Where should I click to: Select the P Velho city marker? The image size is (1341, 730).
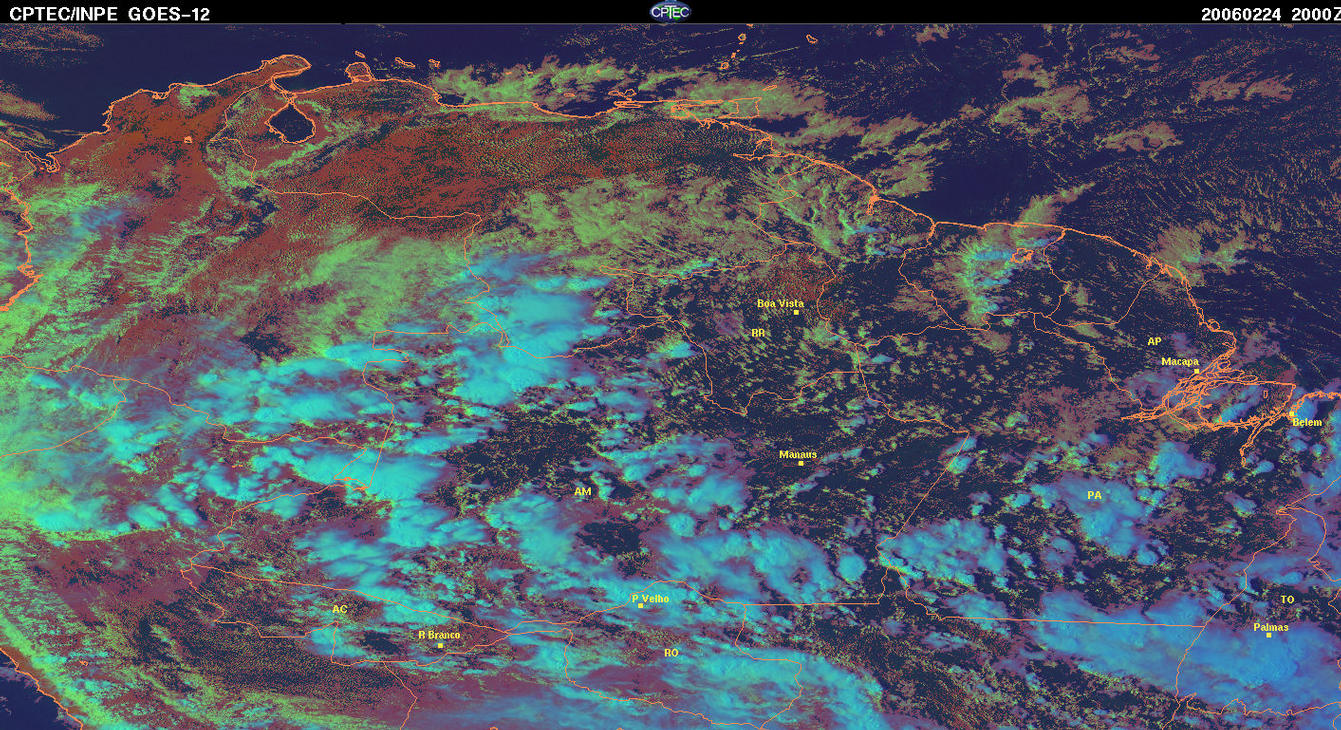tap(640, 606)
